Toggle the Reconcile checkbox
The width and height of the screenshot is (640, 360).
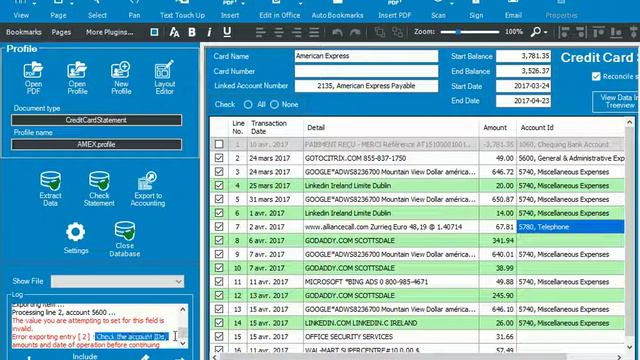coord(596,76)
